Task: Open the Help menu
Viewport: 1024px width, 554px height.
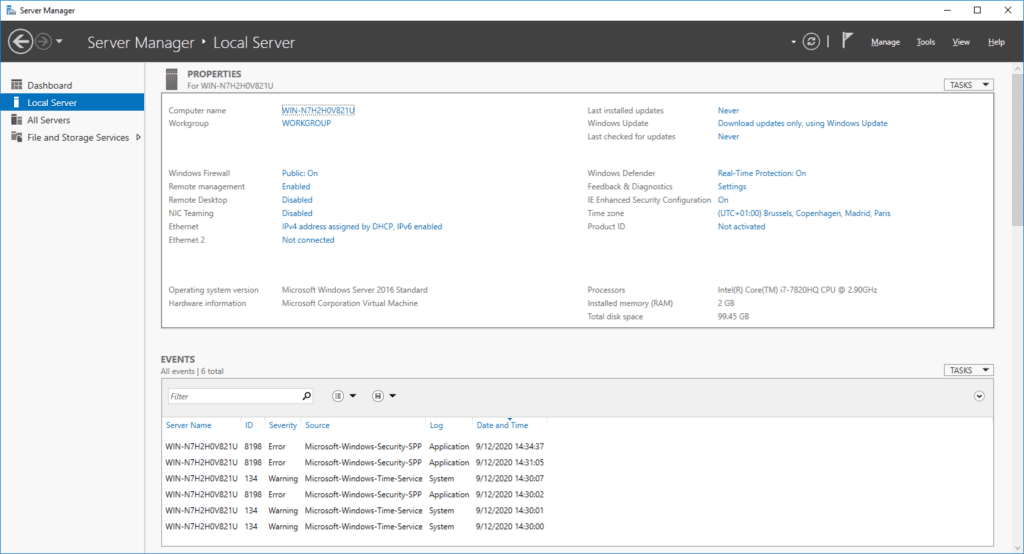Action: coord(996,42)
